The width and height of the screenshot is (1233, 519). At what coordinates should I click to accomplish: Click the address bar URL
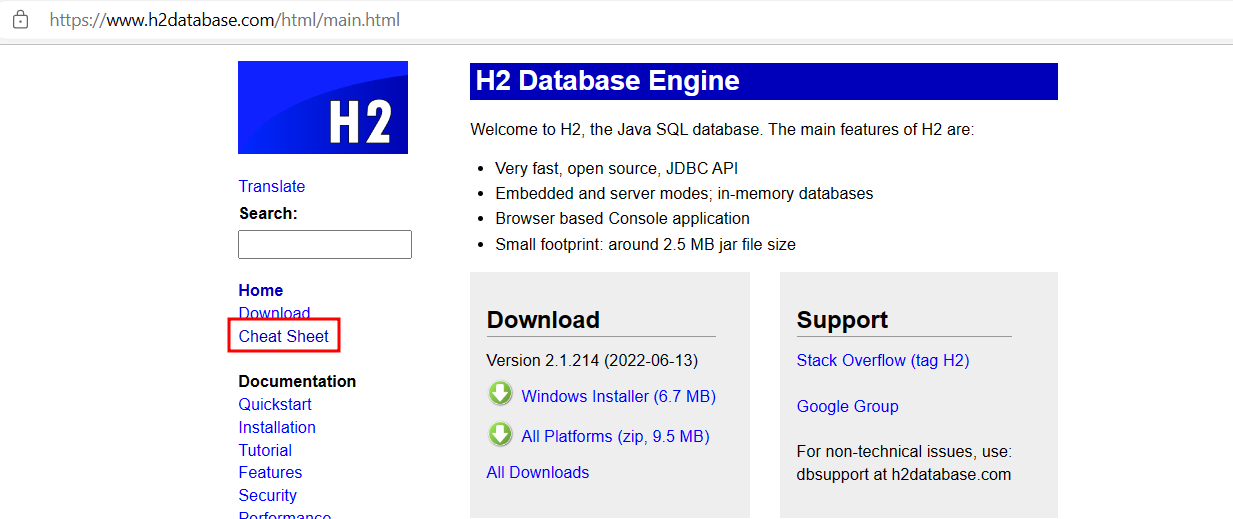pos(225,19)
